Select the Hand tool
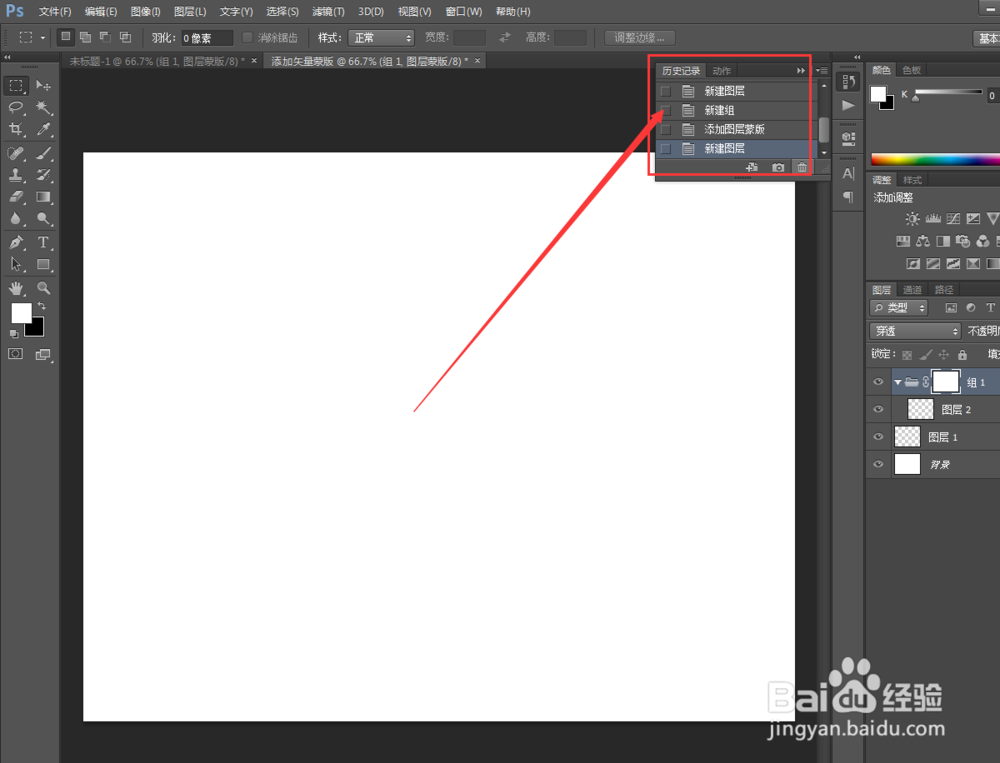Image resolution: width=1000 pixels, height=763 pixels. click(16, 288)
